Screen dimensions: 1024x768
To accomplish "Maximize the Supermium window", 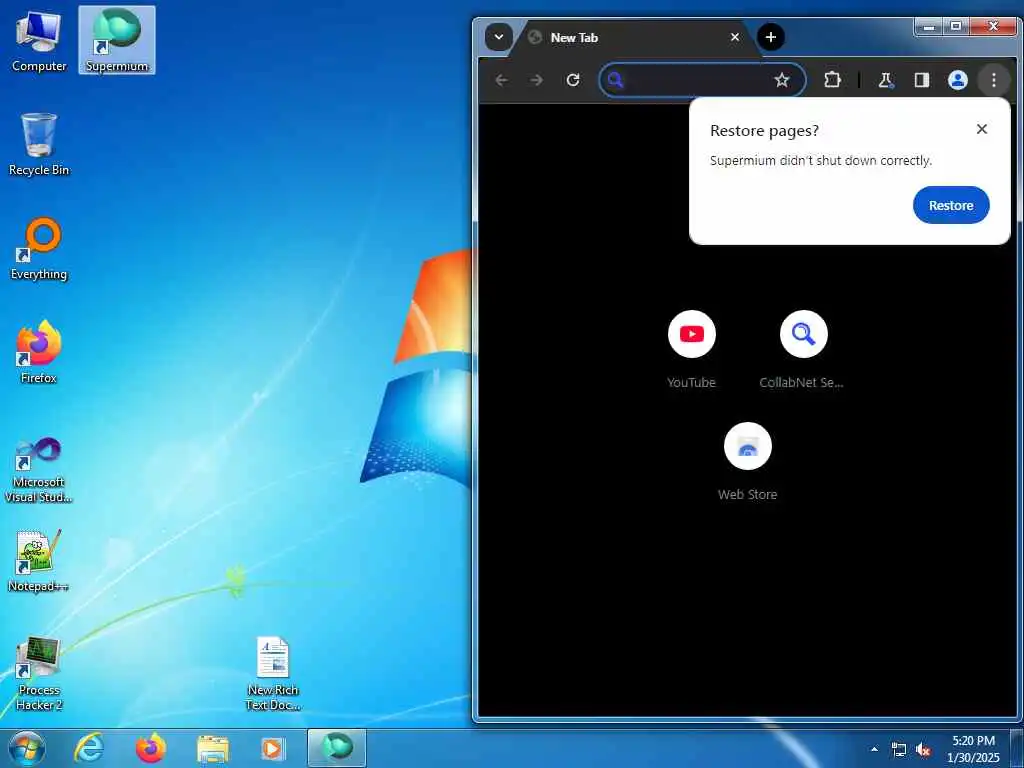I will (x=956, y=27).
